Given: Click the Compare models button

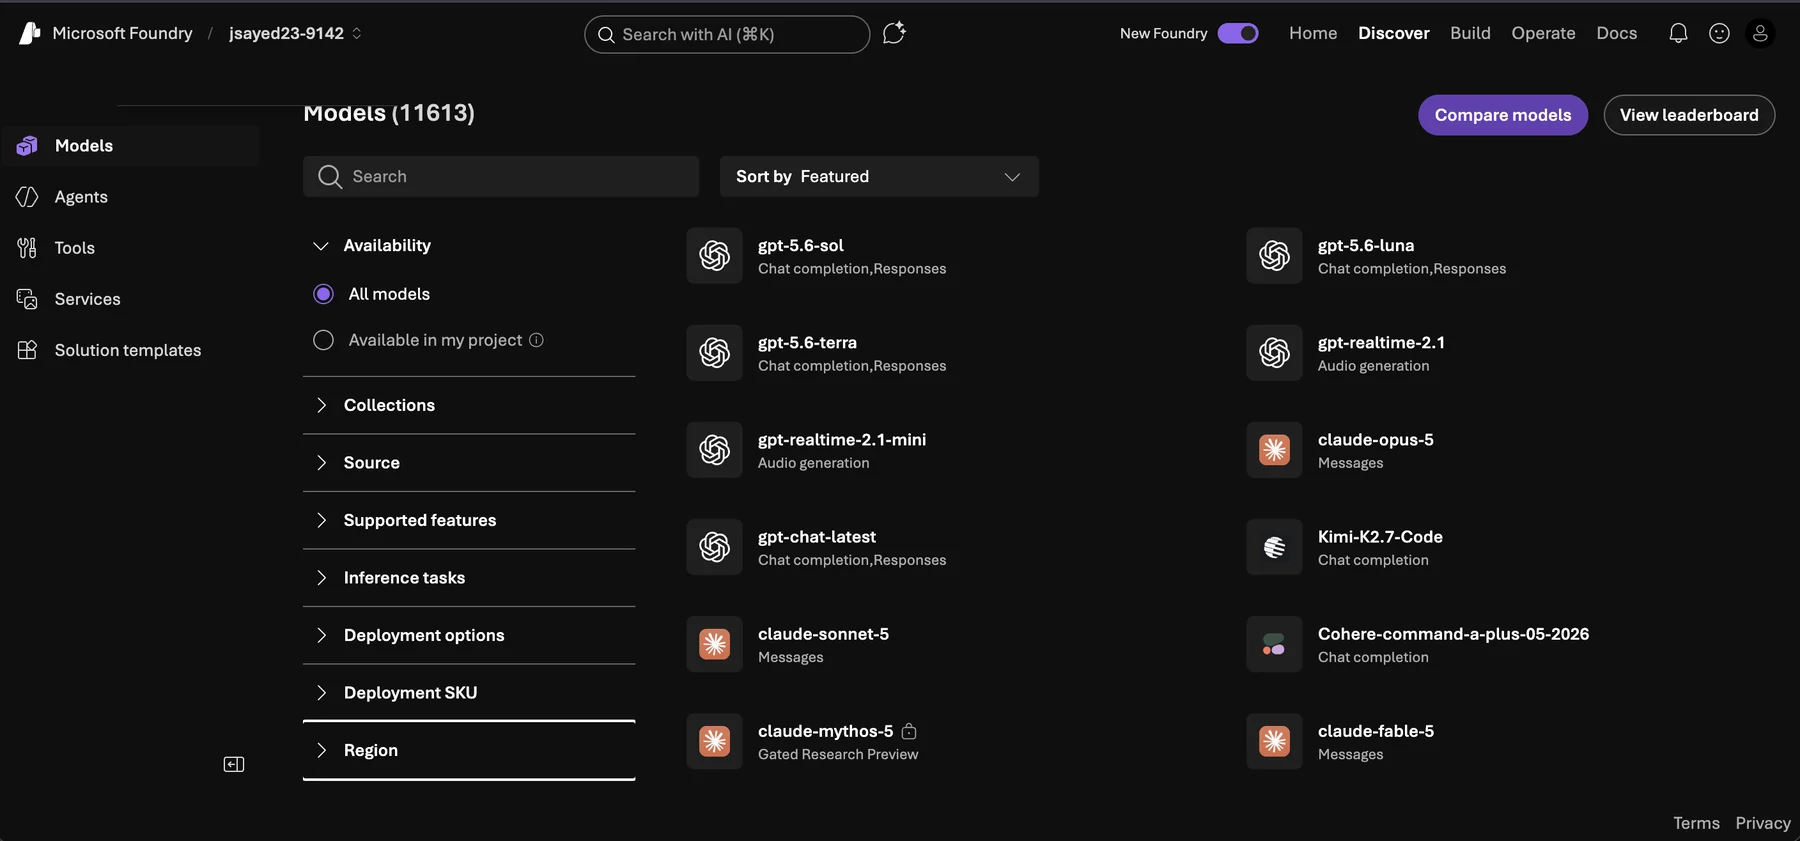Looking at the screenshot, I should 1502,115.
